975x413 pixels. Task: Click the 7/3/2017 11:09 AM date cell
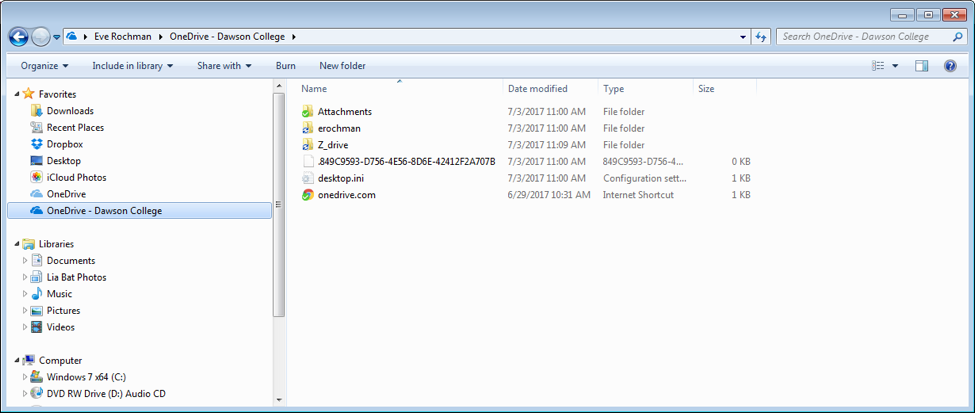tap(547, 145)
